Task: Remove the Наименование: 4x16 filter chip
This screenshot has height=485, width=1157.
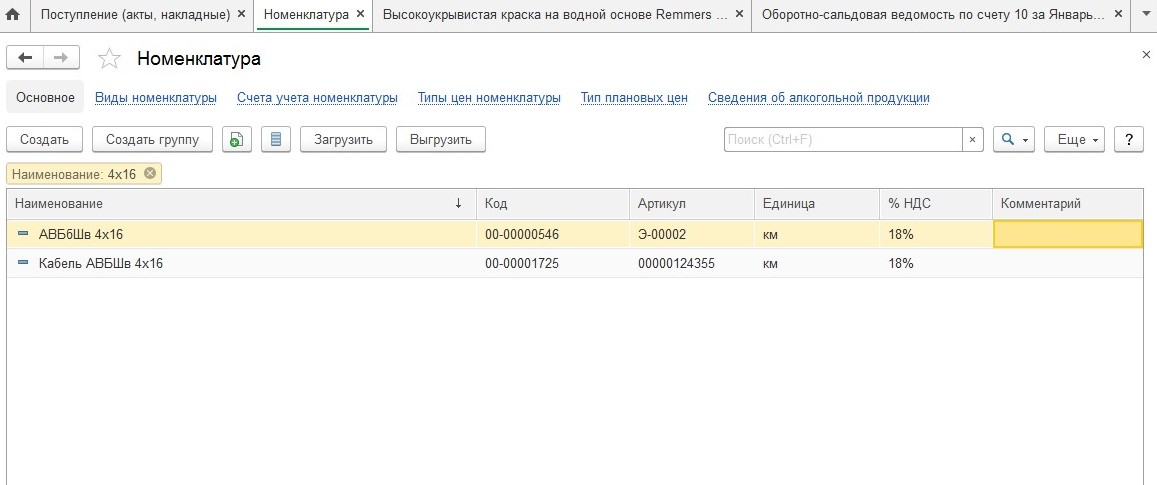Action: coord(150,174)
